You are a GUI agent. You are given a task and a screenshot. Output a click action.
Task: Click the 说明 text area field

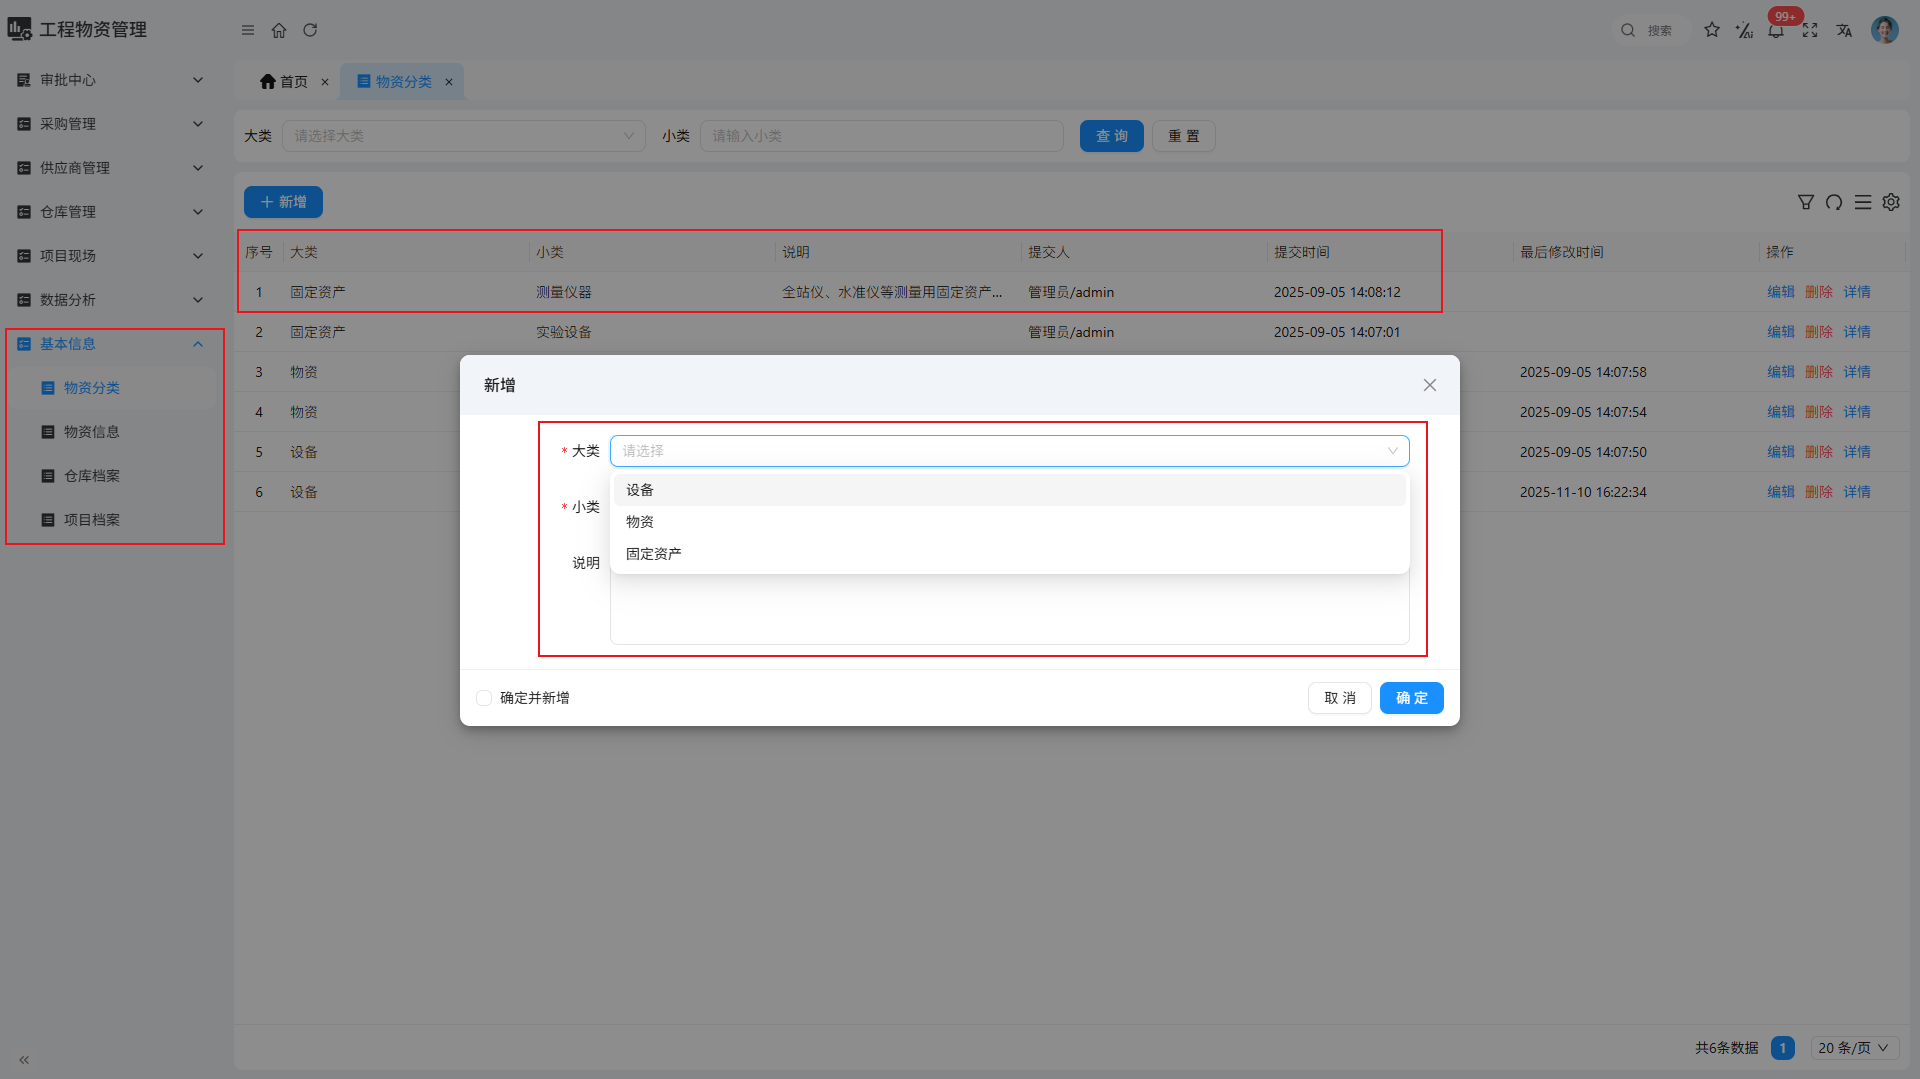[1009, 610]
